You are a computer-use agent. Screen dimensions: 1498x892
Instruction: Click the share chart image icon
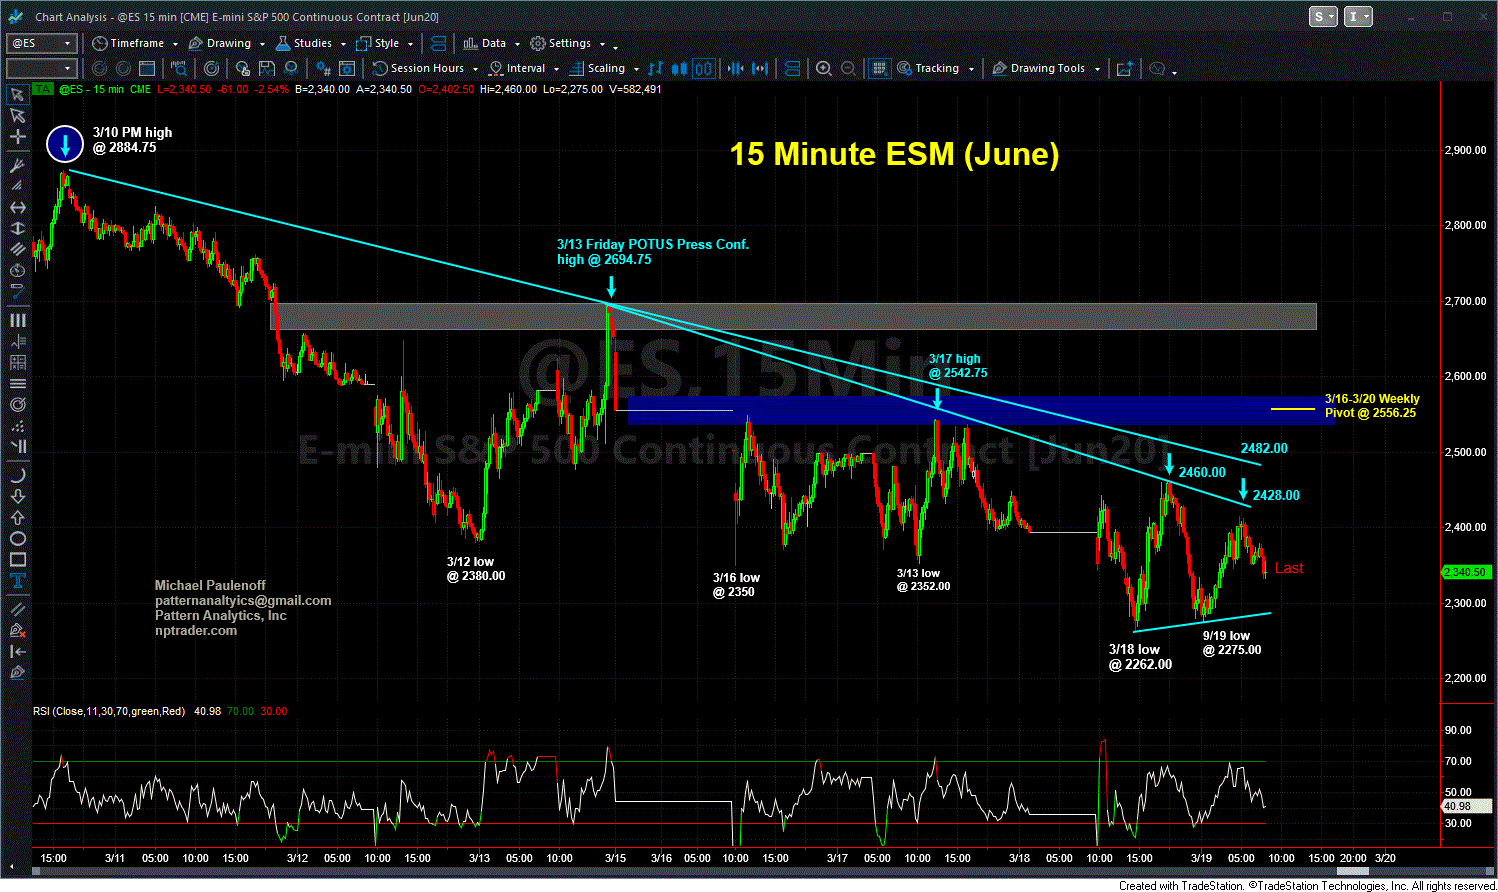point(1124,69)
